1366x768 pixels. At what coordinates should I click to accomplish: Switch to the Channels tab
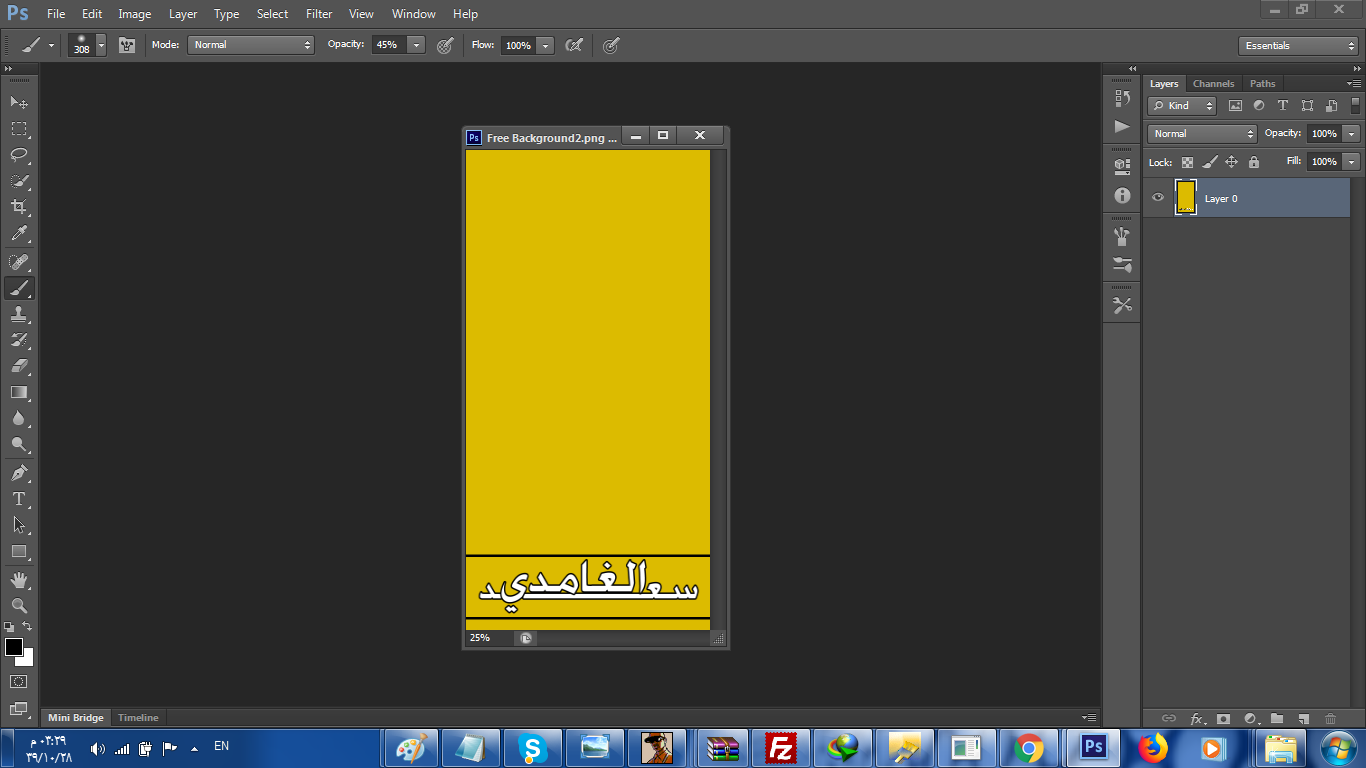[x=1213, y=84]
